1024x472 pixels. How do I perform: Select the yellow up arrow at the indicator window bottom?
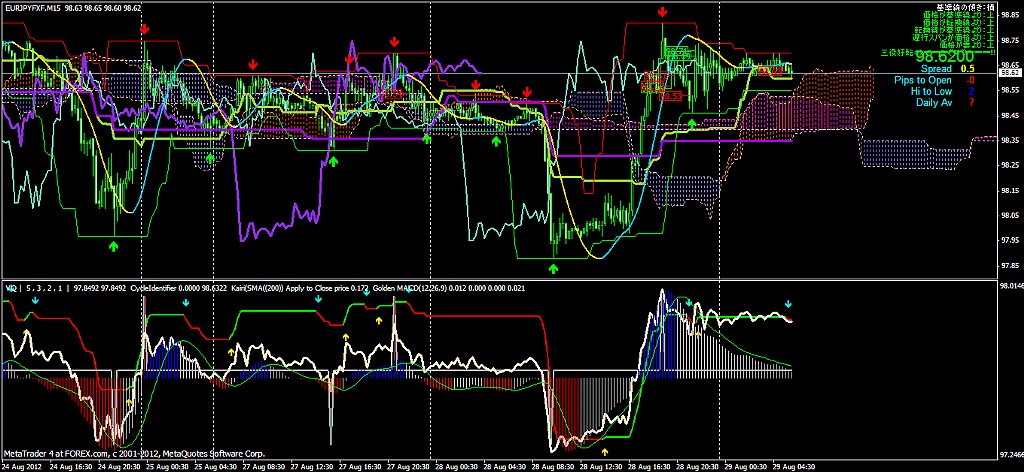pos(604,452)
